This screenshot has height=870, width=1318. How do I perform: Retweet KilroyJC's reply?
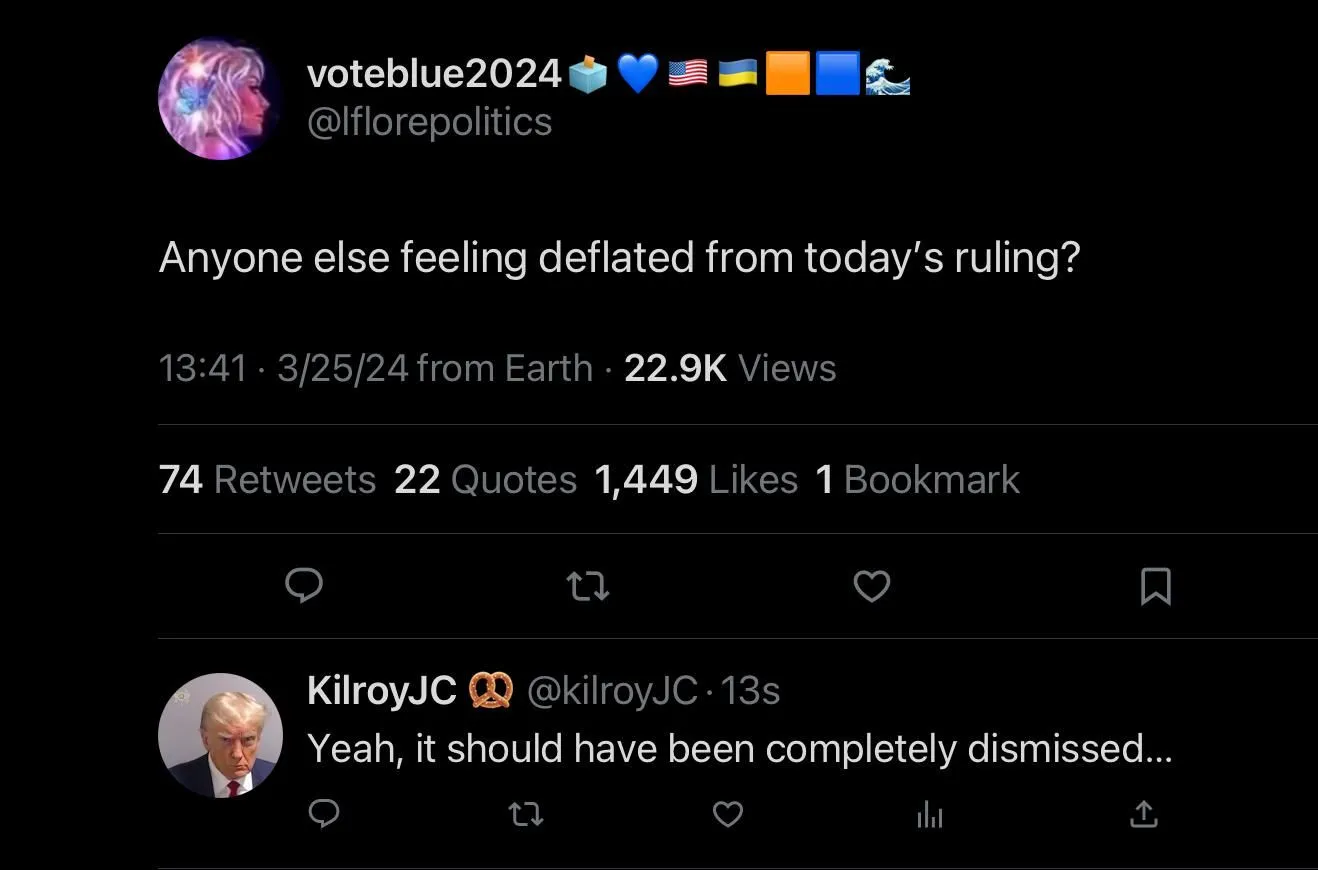click(x=526, y=815)
